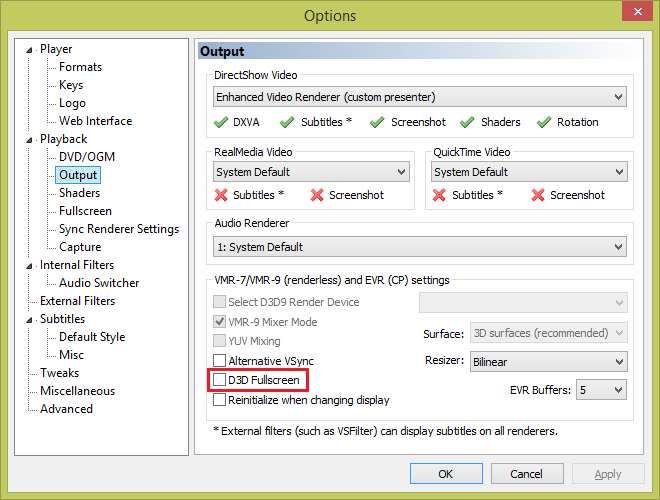Open the Resizer Bilinear dropdown
The height and width of the screenshot is (500, 660).
point(548,361)
